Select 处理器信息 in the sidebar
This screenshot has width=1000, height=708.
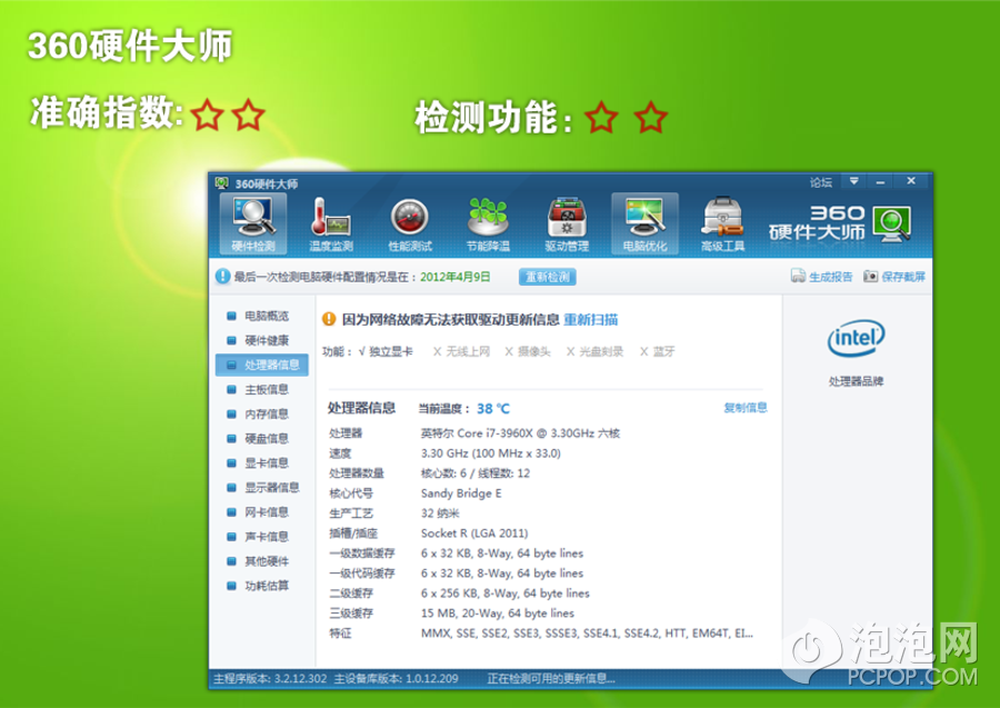click(262, 365)
